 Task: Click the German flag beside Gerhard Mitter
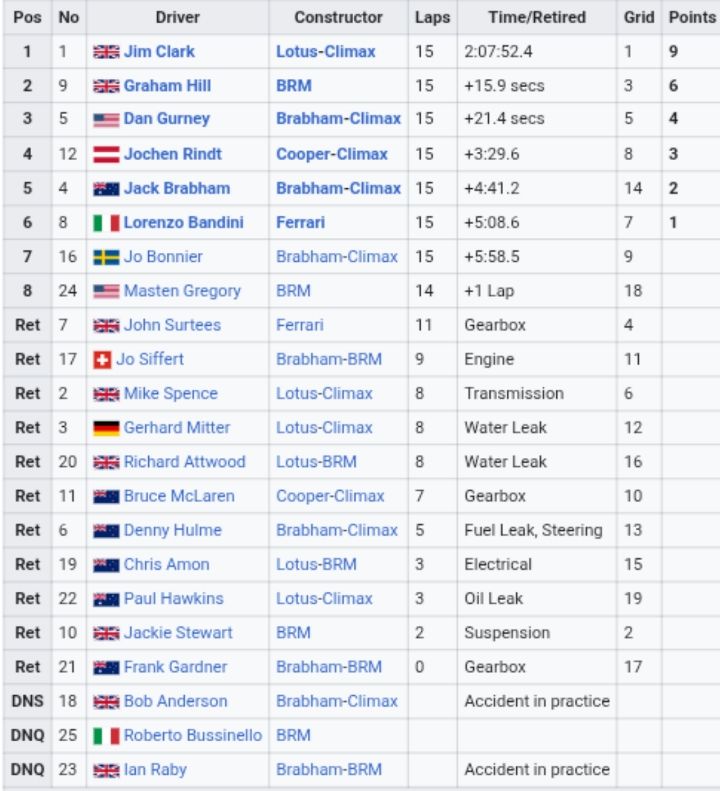106,428
